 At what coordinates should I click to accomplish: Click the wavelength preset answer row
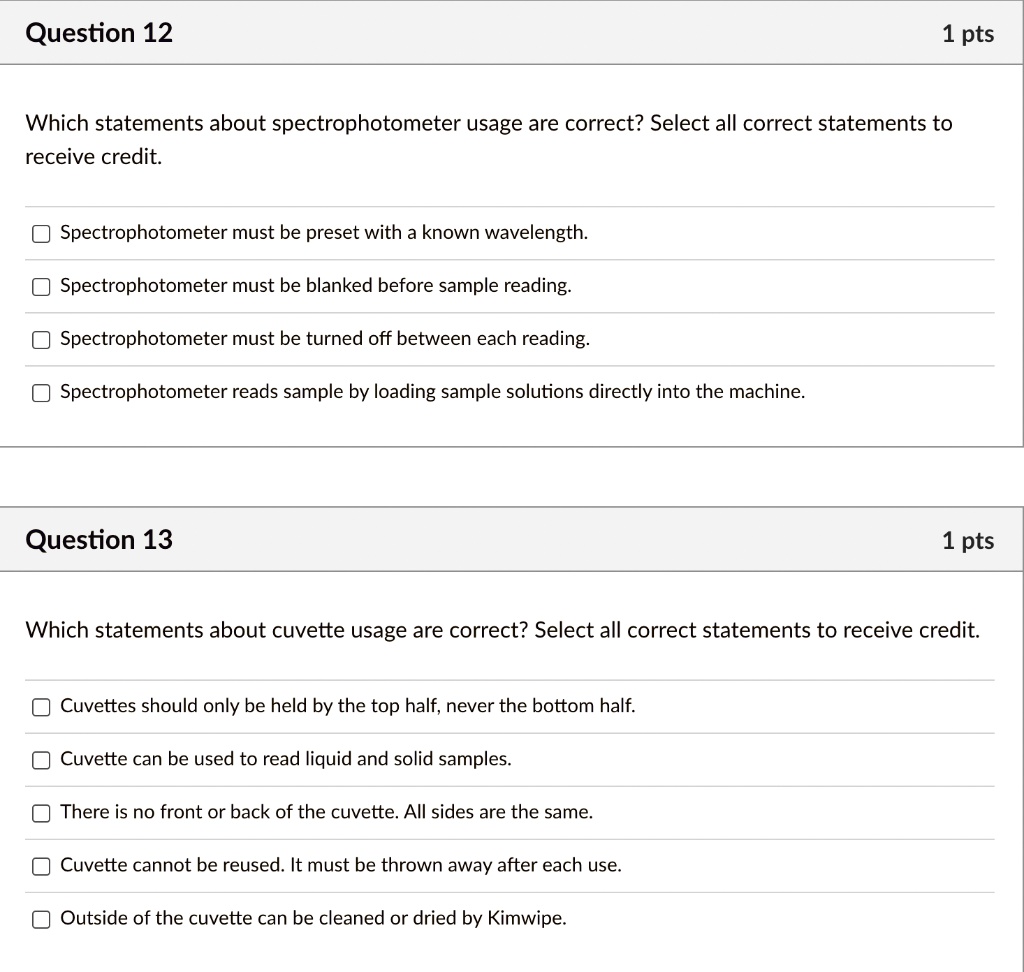click(324, 233)
